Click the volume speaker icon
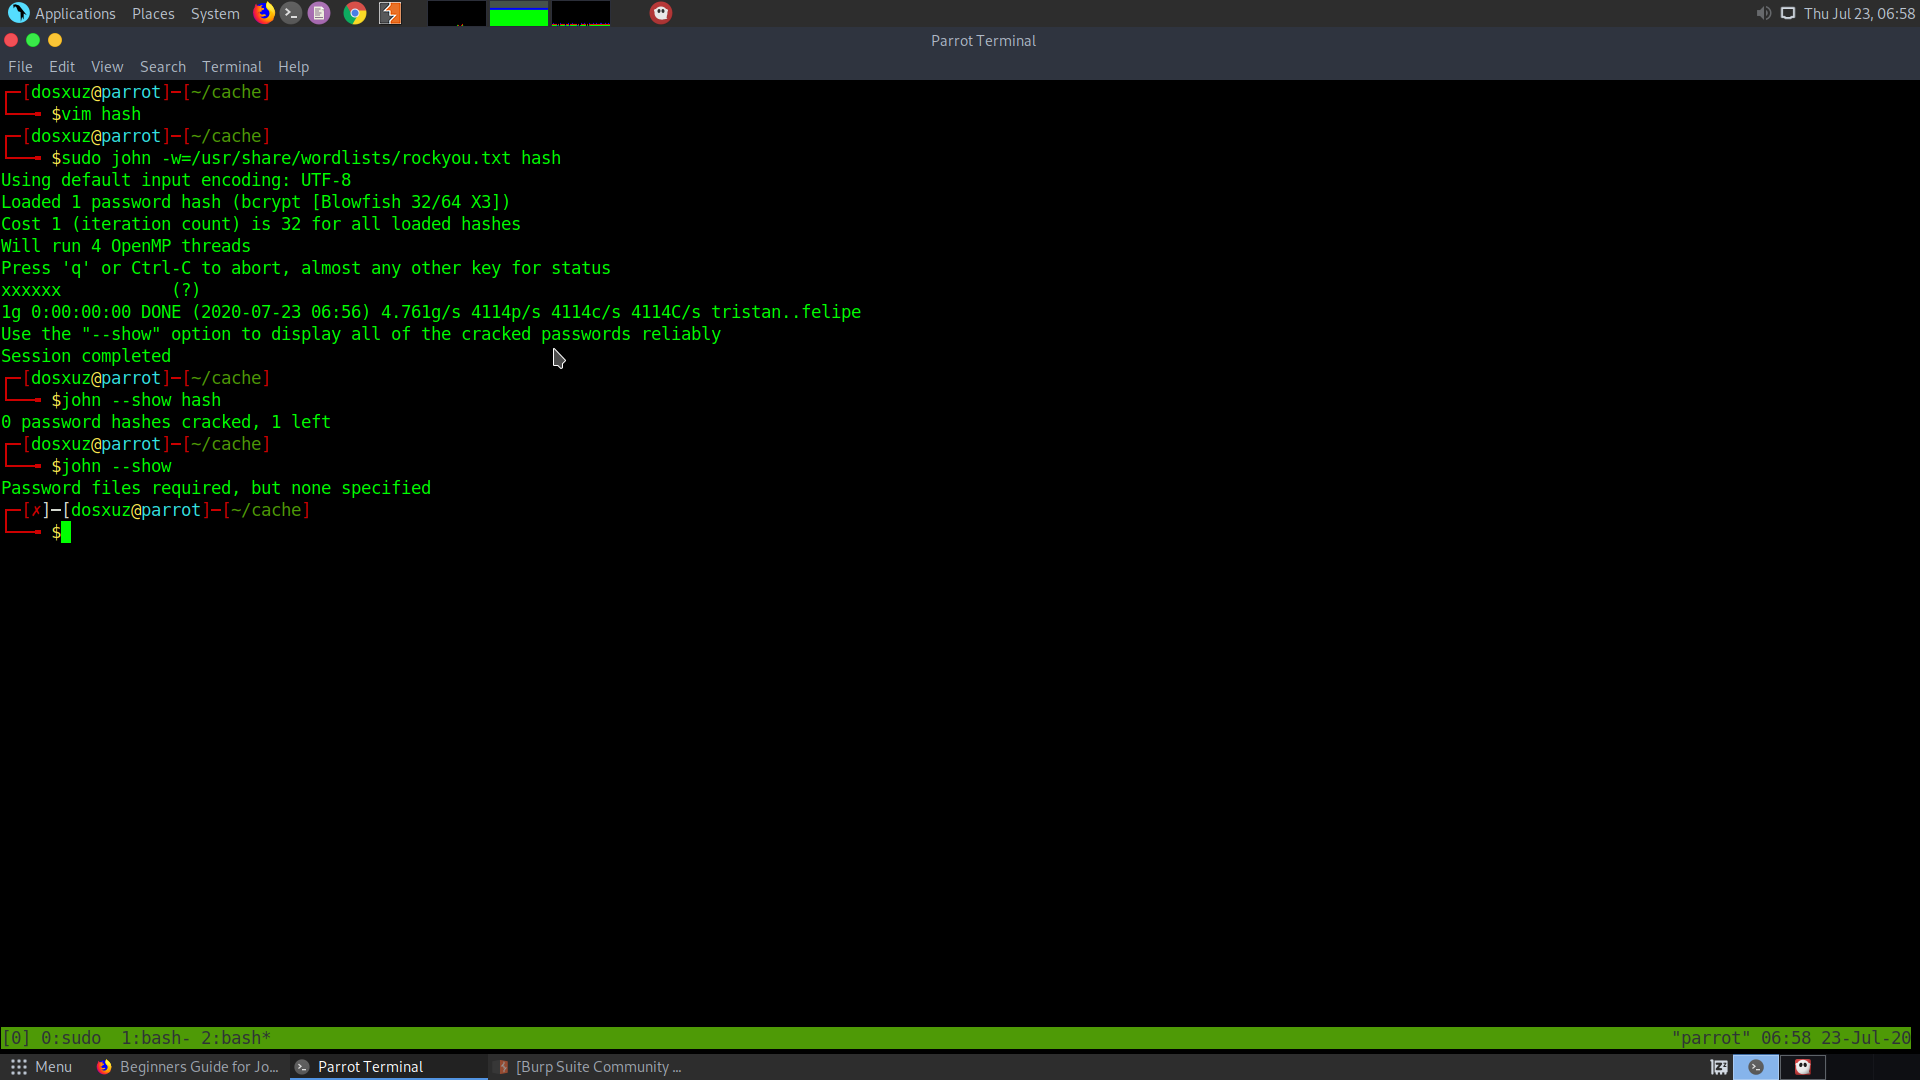Image resolution: width=1920 pixels, height=1080 pixels. click(1763, 13)
